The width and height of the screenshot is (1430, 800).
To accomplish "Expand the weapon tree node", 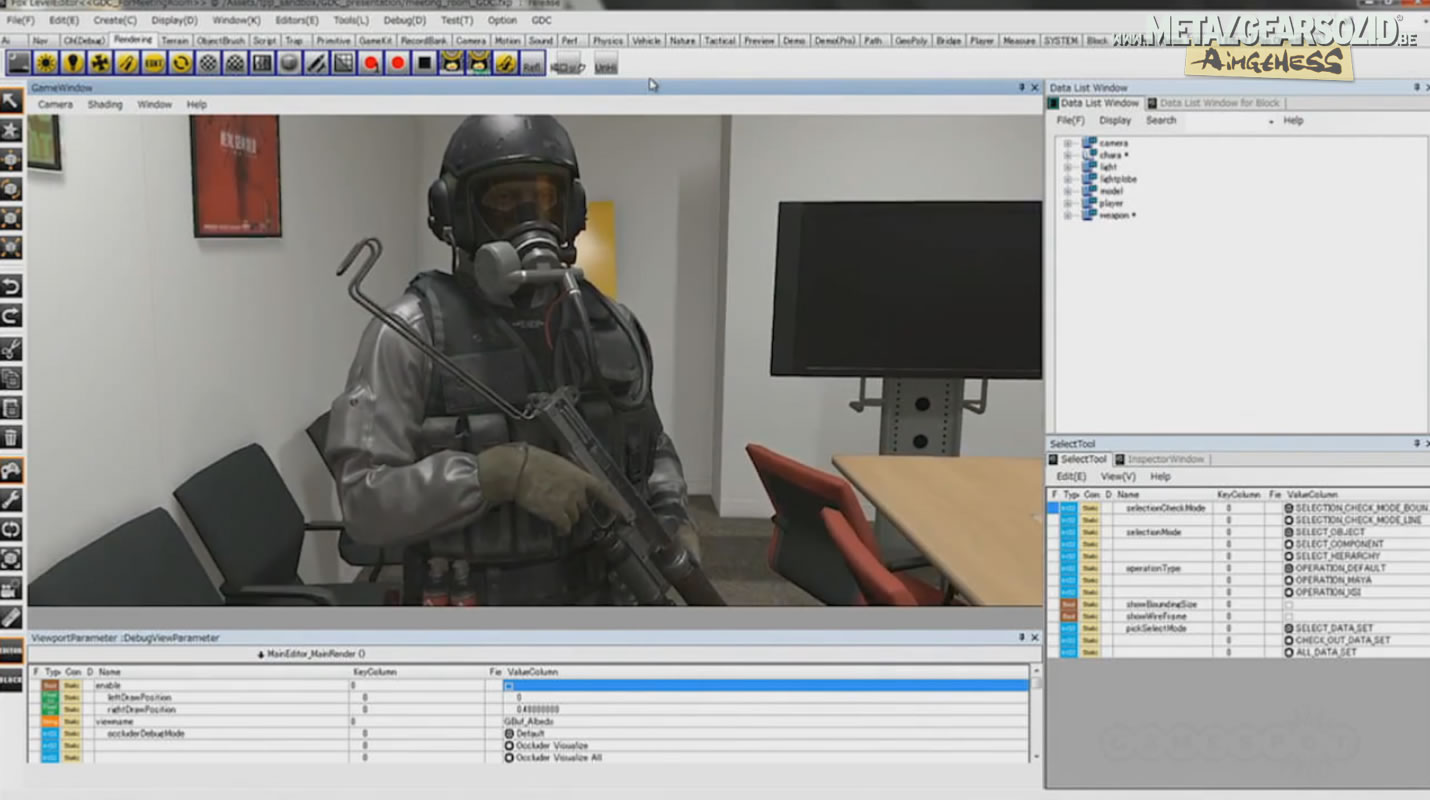I will [x=1067, y=215].
